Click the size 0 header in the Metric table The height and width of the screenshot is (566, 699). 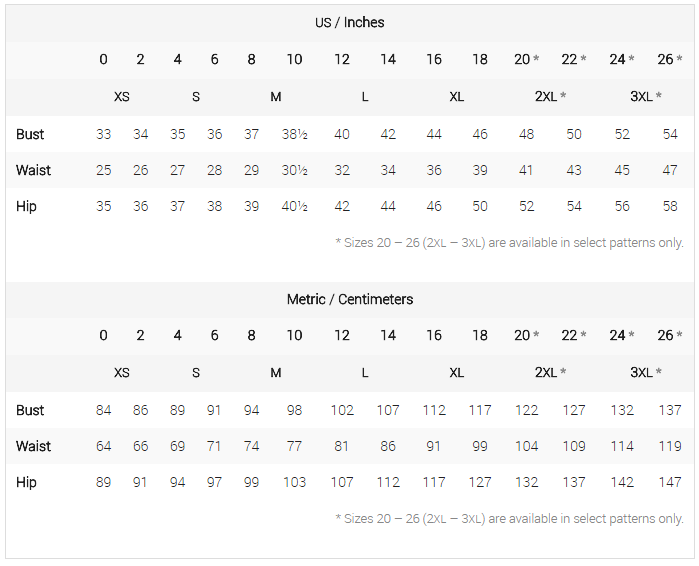[x=103, y=335]
